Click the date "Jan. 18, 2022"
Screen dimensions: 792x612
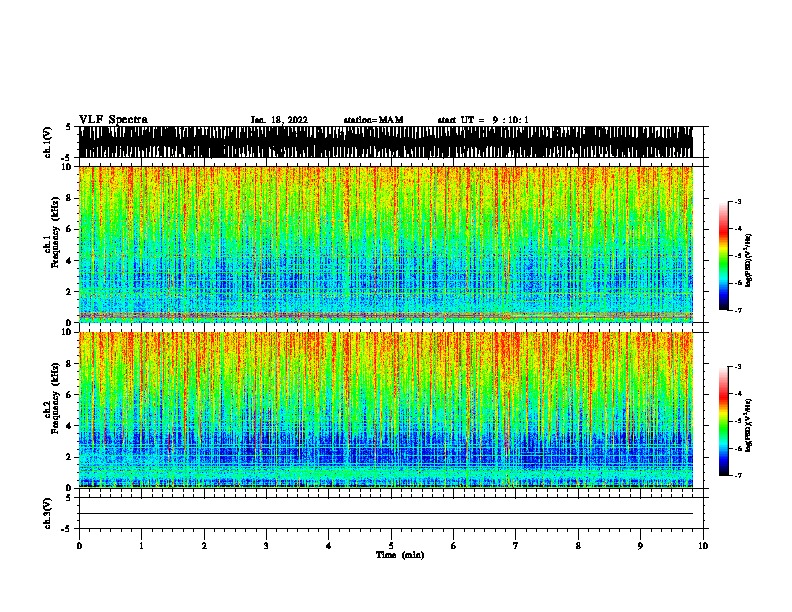click(x=279, y=120)
